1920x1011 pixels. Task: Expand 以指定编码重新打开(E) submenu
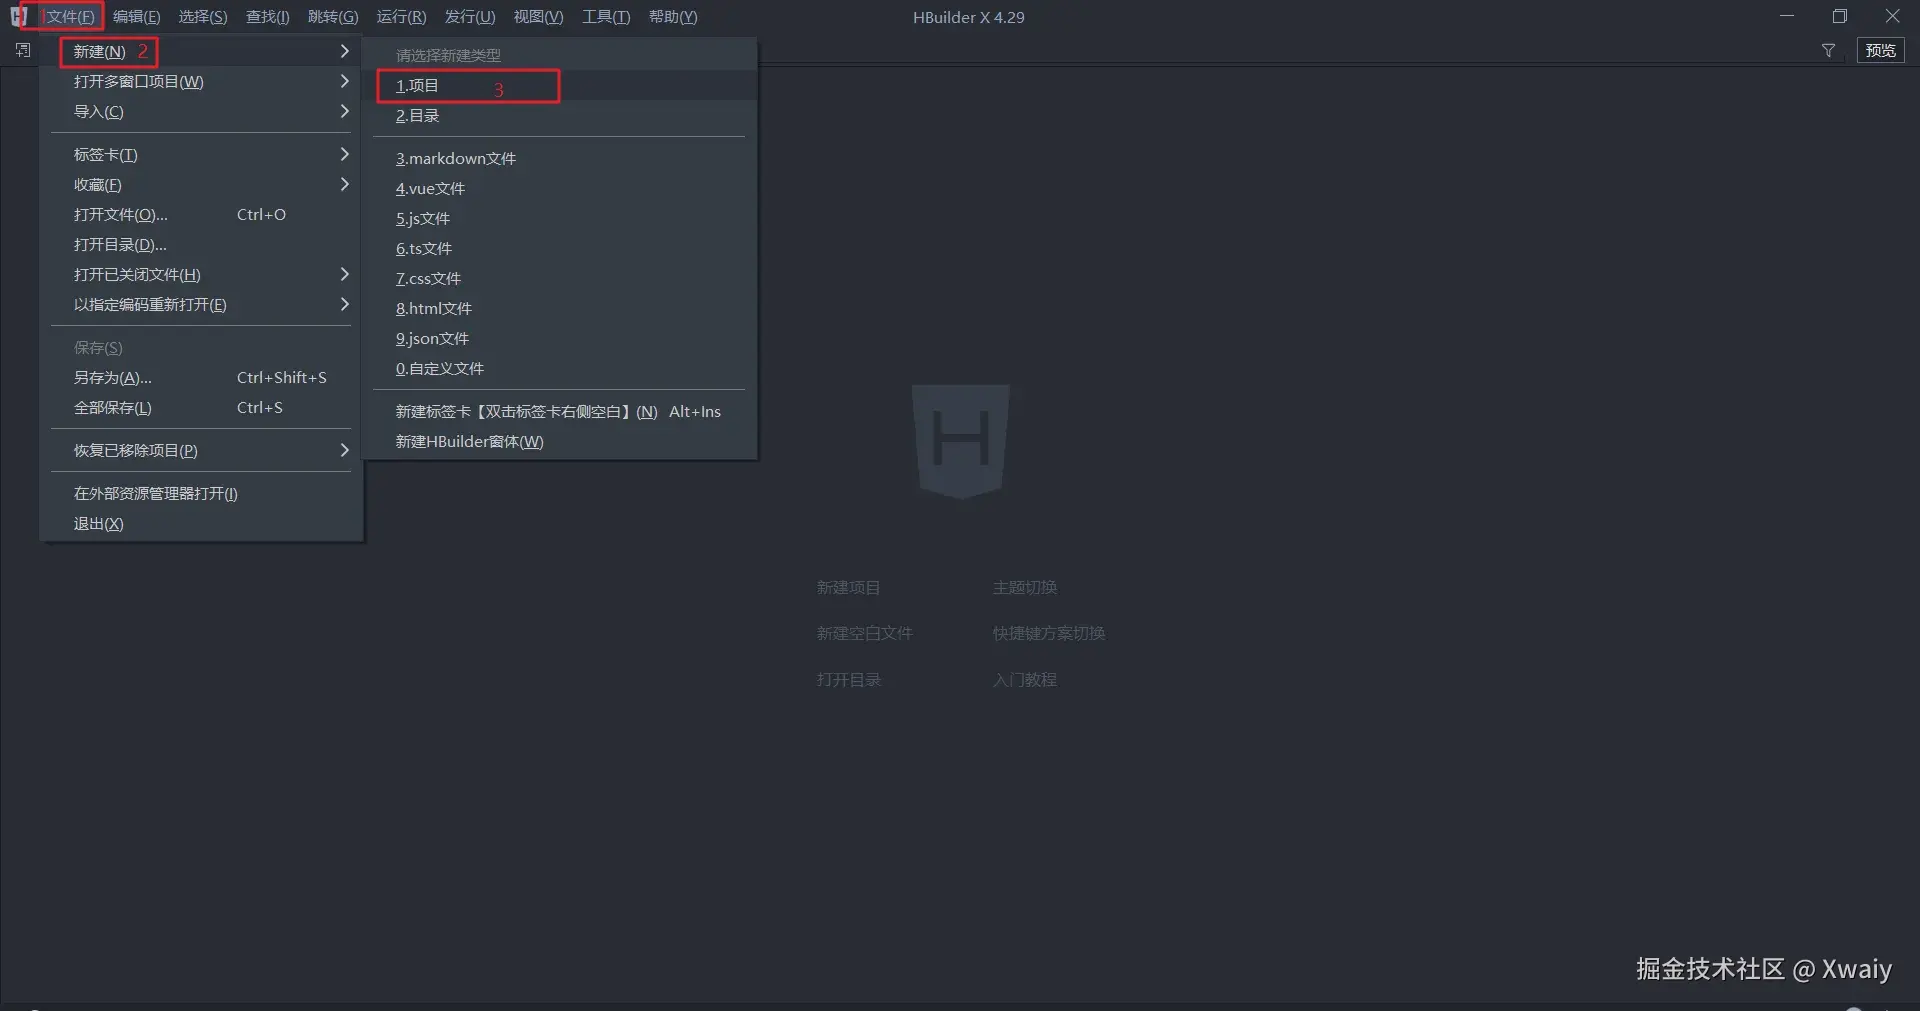[201, 304]
